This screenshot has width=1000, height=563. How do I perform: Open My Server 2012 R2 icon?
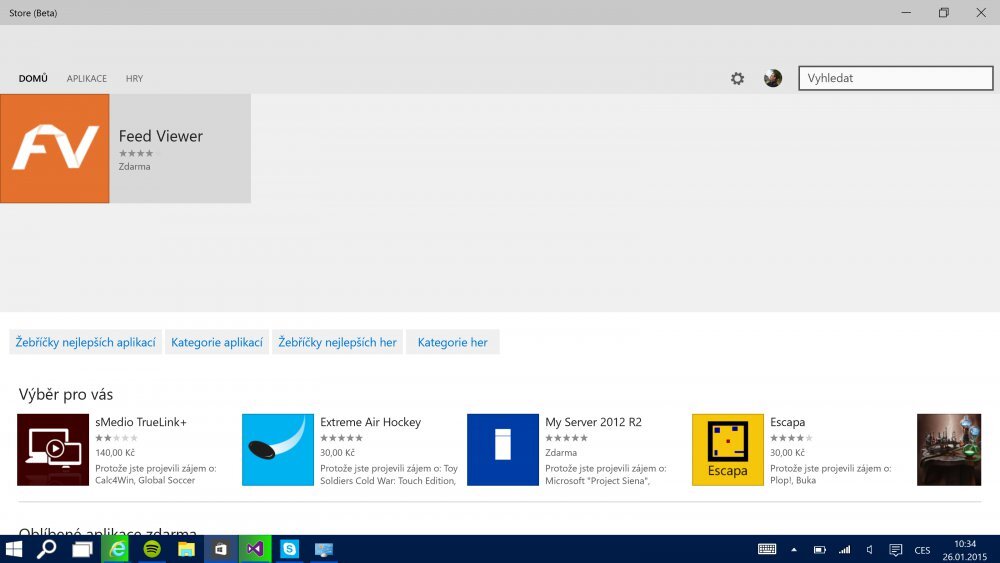click(503, 450)
